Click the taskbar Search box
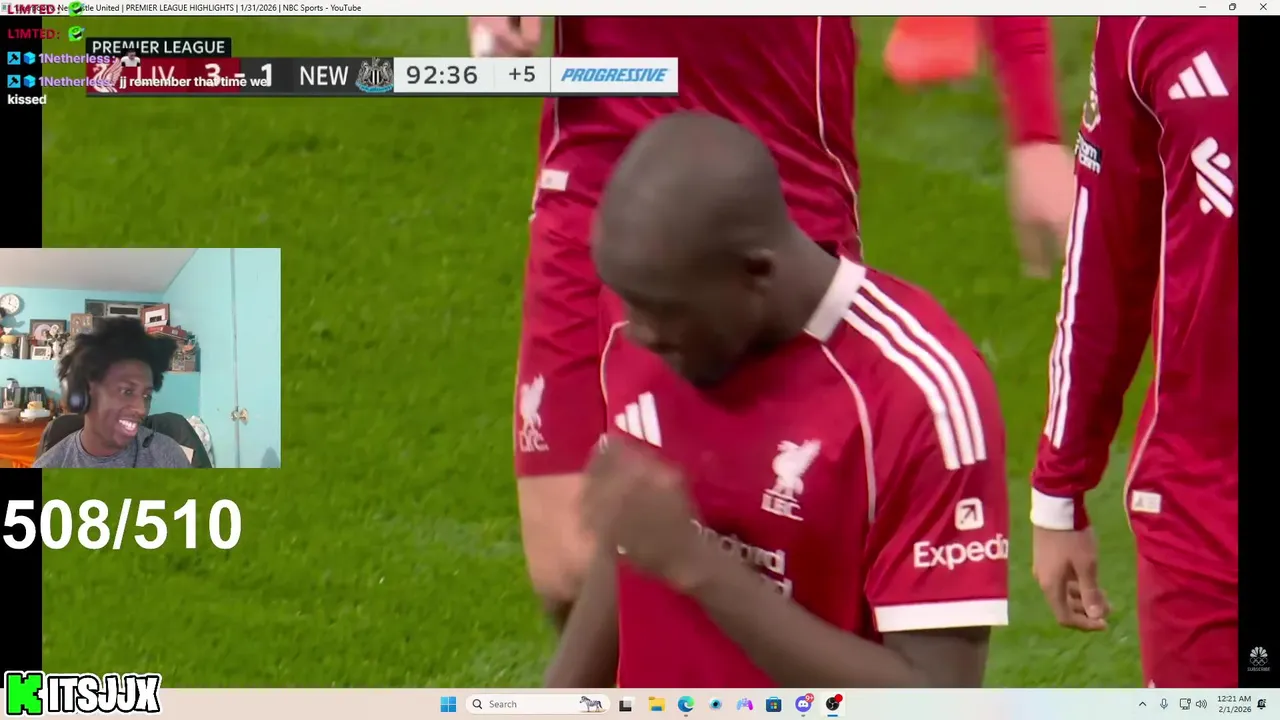 [x=537, y=704]
